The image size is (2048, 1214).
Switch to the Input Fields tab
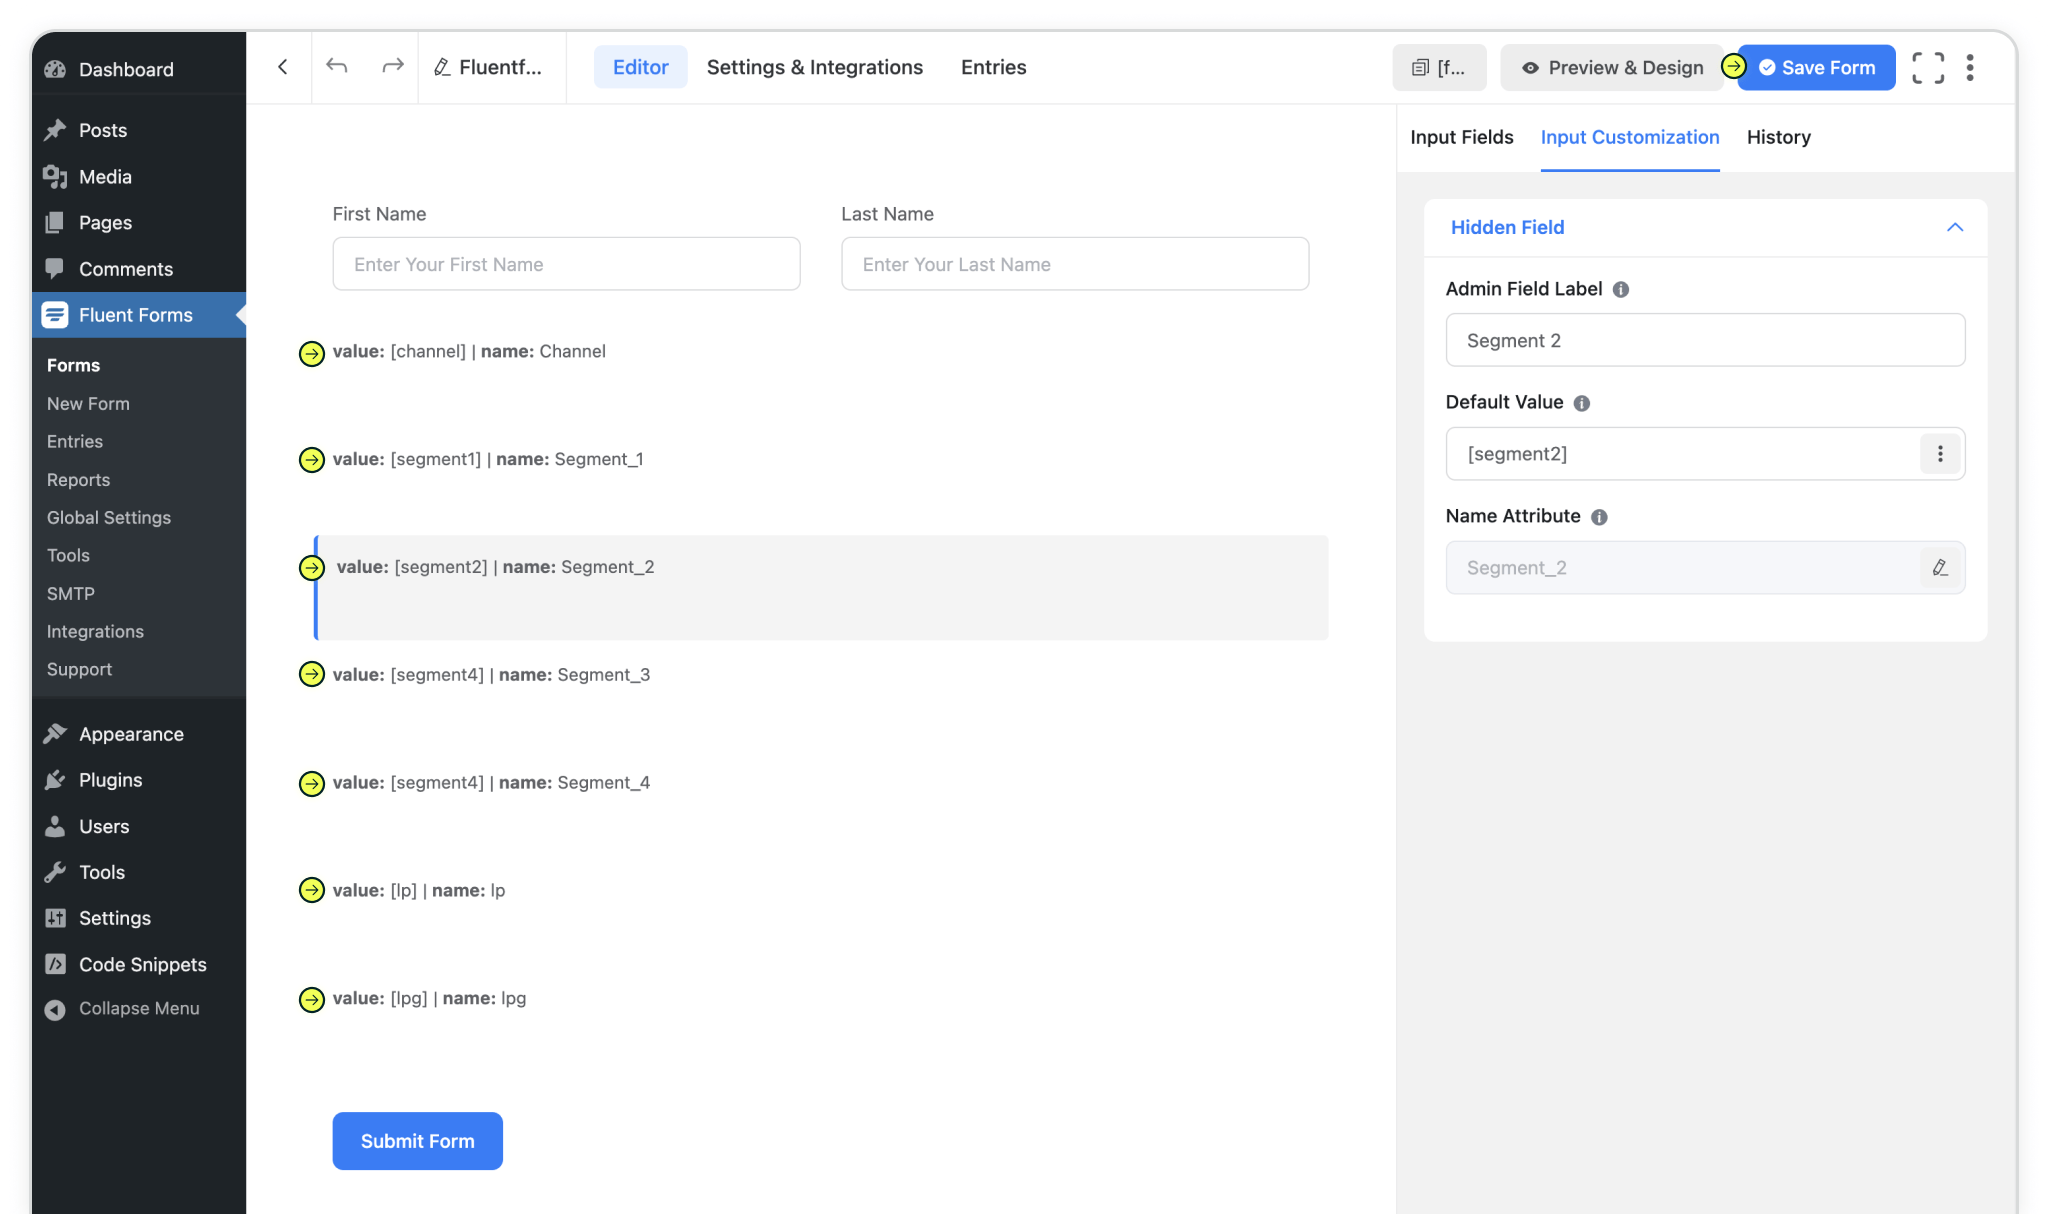[x=1461, y=137]
